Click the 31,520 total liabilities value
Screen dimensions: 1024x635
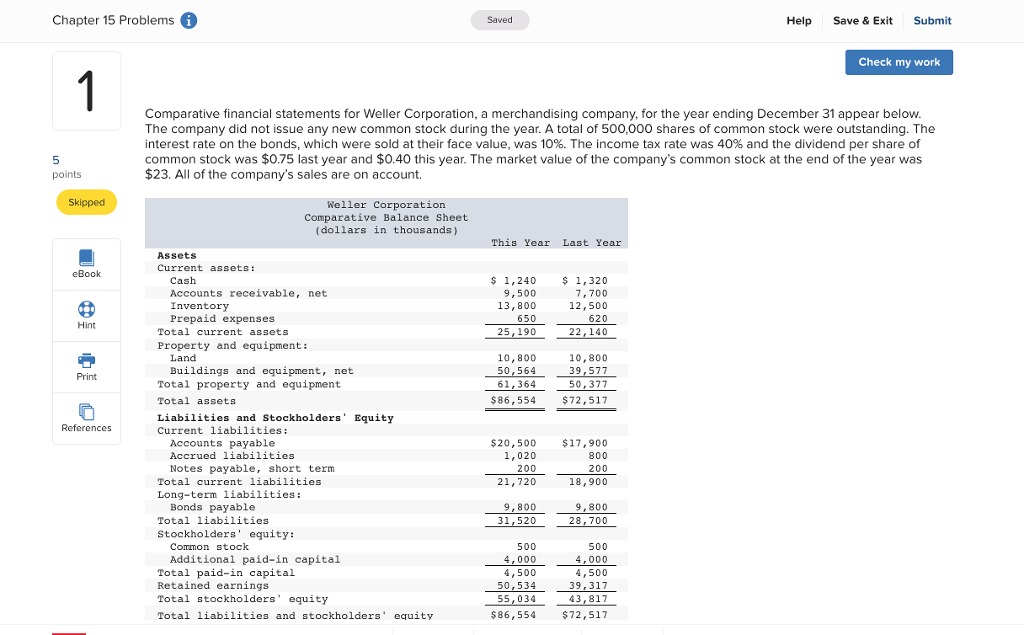(x=517, y=521)
